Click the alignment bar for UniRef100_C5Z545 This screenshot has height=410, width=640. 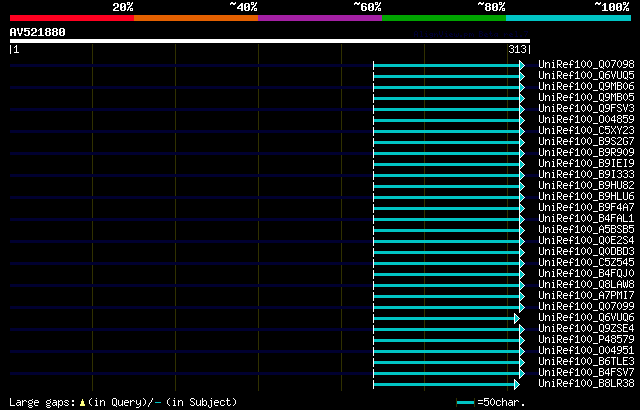pyautogui.click(x=447, y=264)
